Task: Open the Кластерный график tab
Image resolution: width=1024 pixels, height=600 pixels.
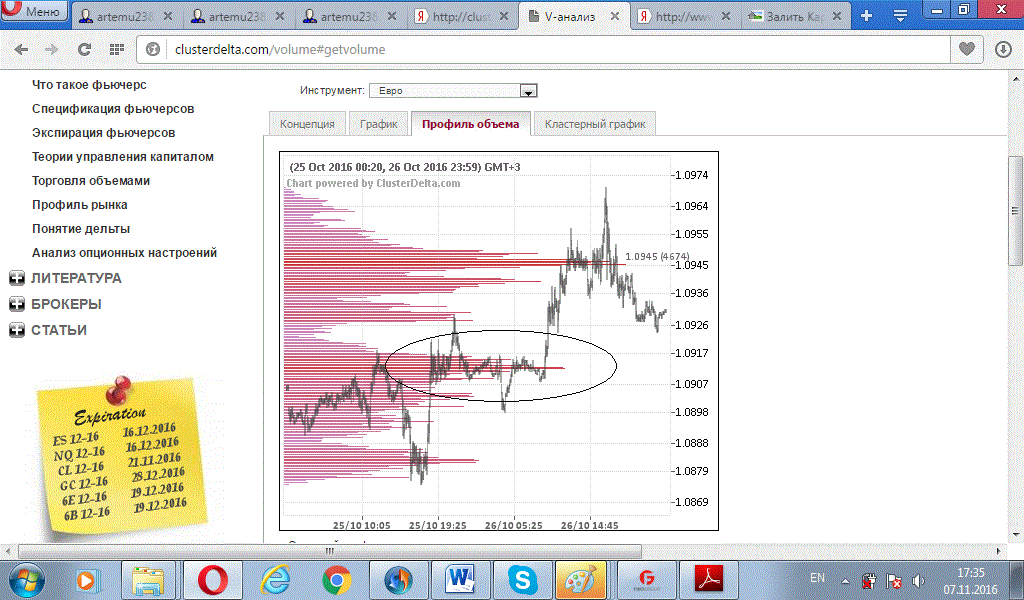Action: click(595, 124)
